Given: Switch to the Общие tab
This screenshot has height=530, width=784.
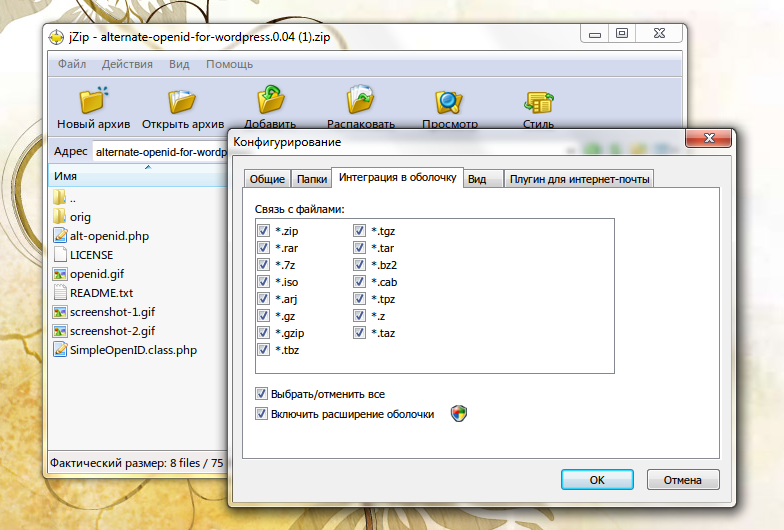Looking at the screenshot, I should 267,179.
